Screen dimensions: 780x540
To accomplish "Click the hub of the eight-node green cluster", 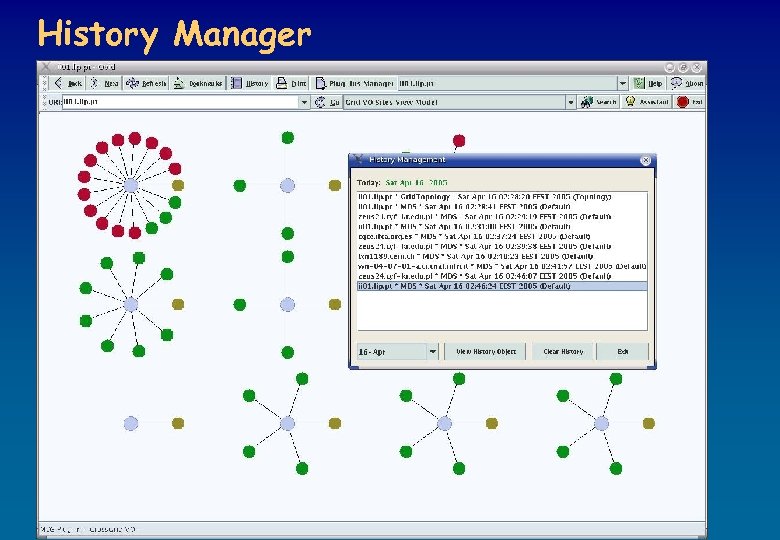I will point(131,304).
